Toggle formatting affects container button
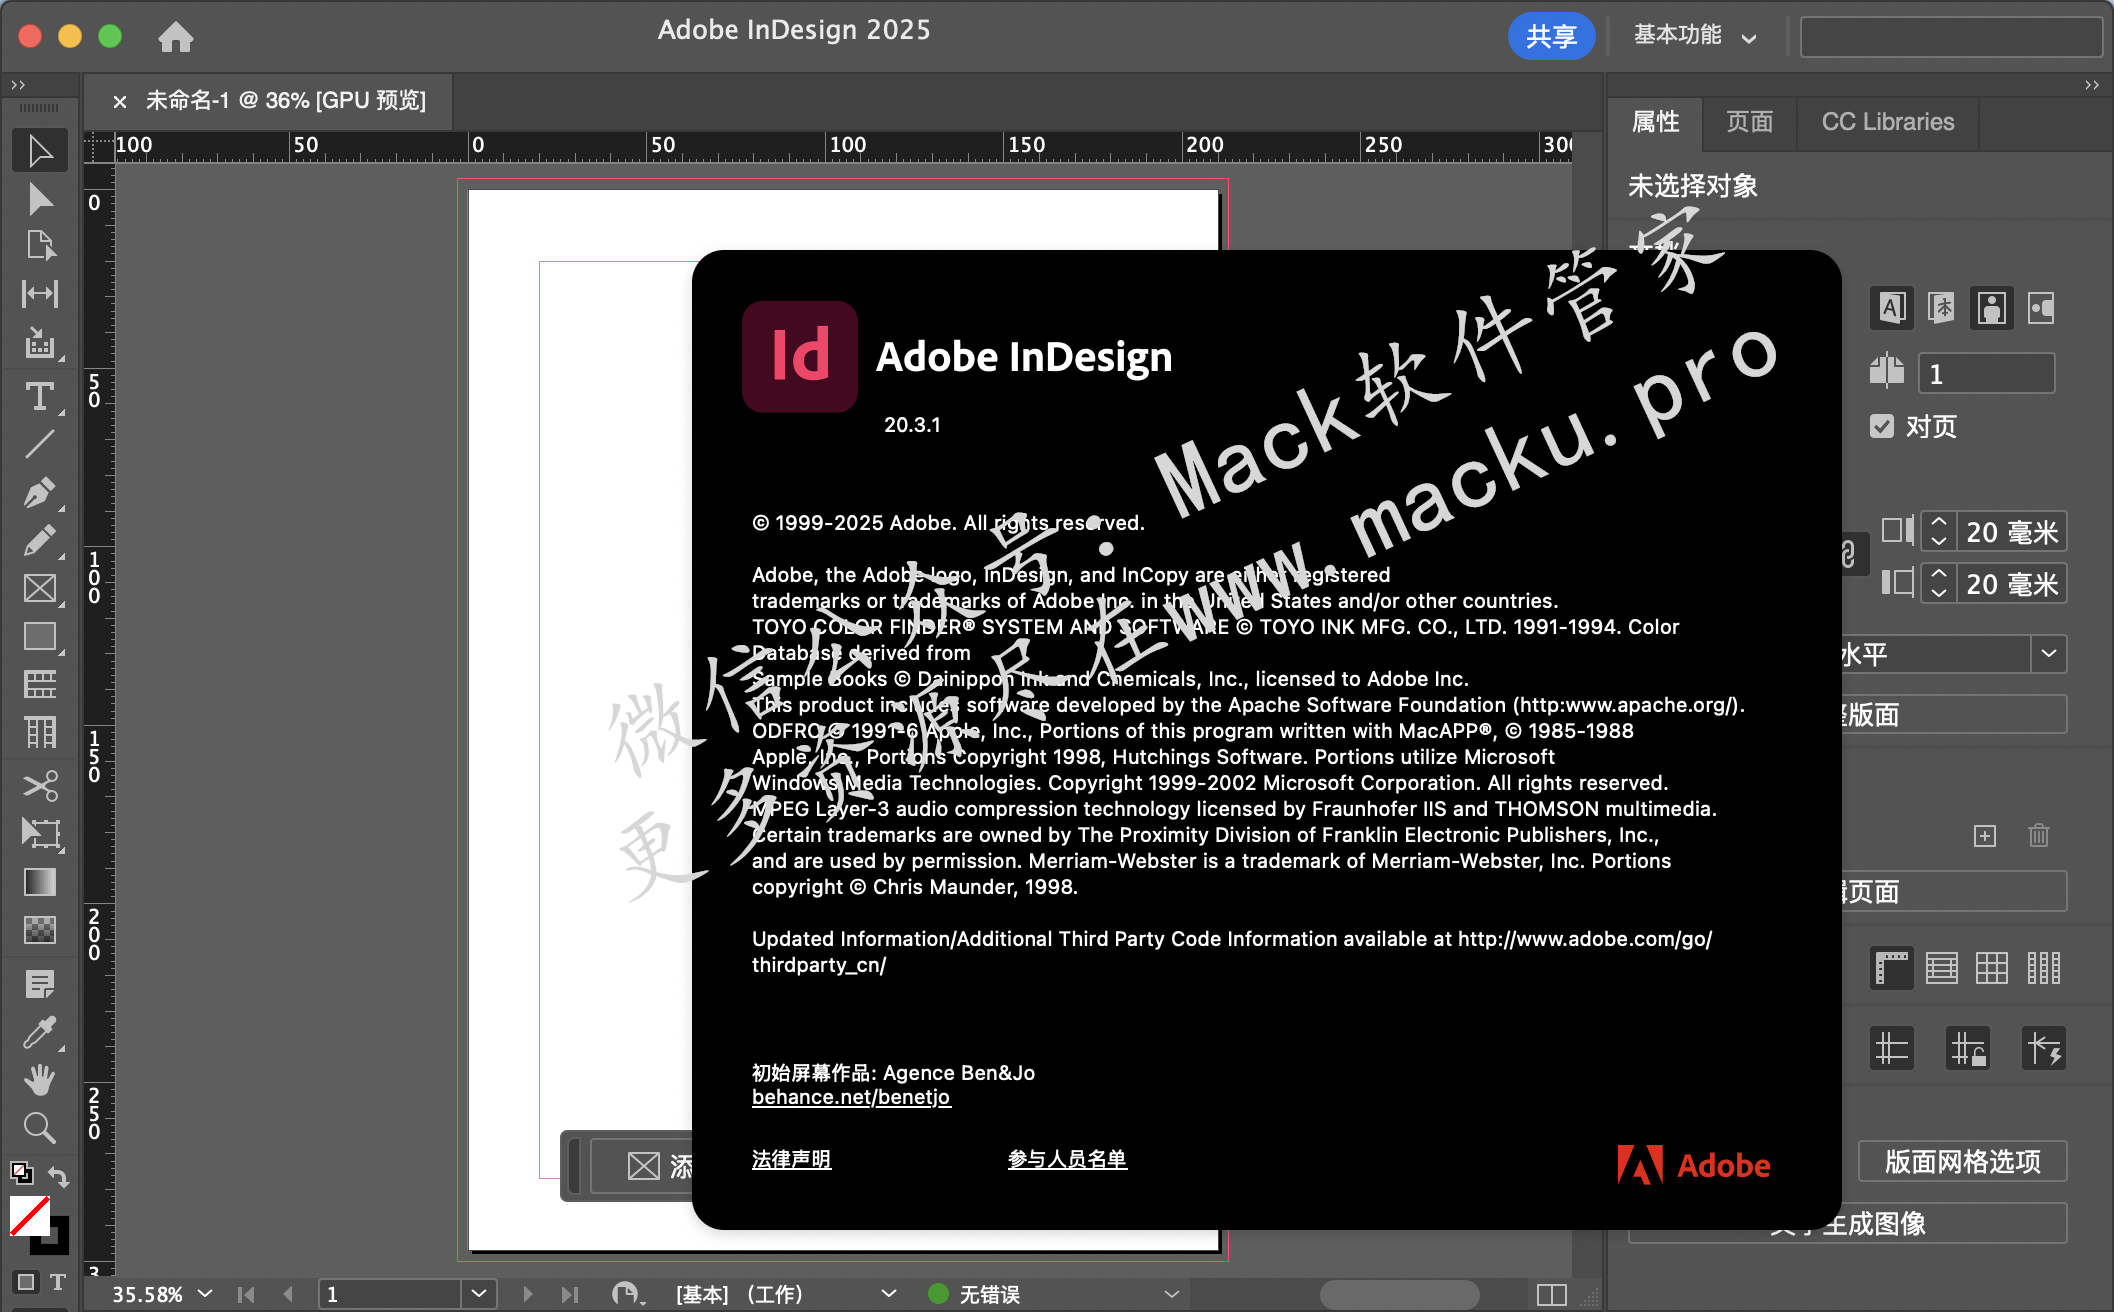 (26, 1282)
